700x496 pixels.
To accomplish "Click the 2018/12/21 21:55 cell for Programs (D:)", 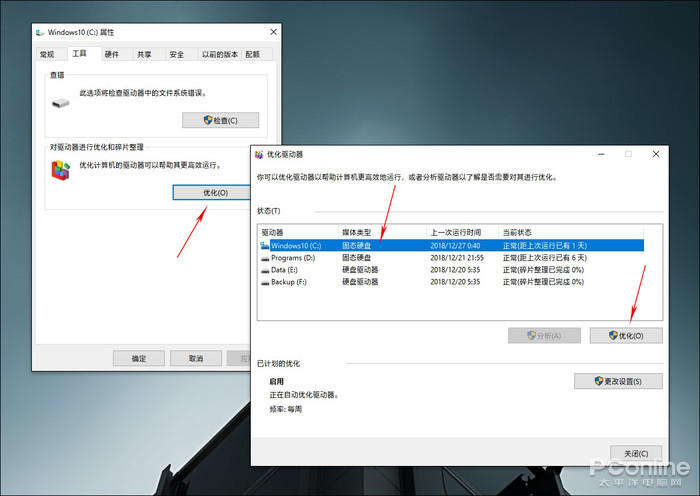I will coord(457,258).
